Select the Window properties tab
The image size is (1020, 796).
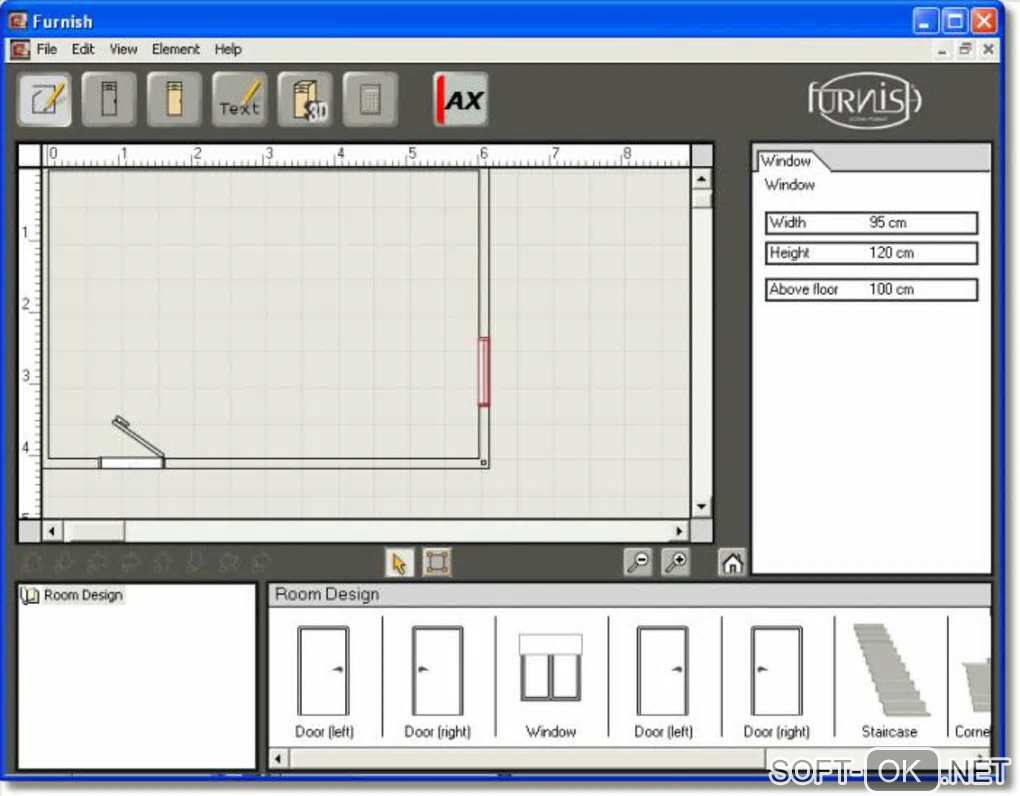tap(787, 161)
